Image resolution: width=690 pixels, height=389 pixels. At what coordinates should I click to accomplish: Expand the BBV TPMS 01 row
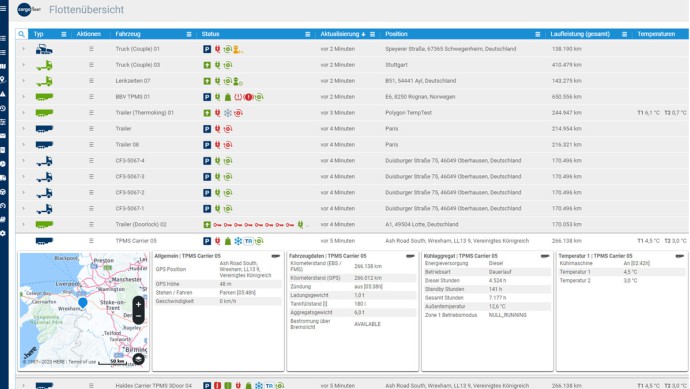pos(23,97)
